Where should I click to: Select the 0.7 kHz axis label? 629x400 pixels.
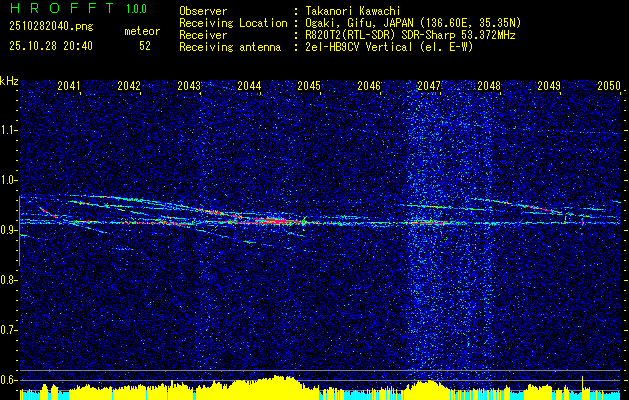coord(8,330)
